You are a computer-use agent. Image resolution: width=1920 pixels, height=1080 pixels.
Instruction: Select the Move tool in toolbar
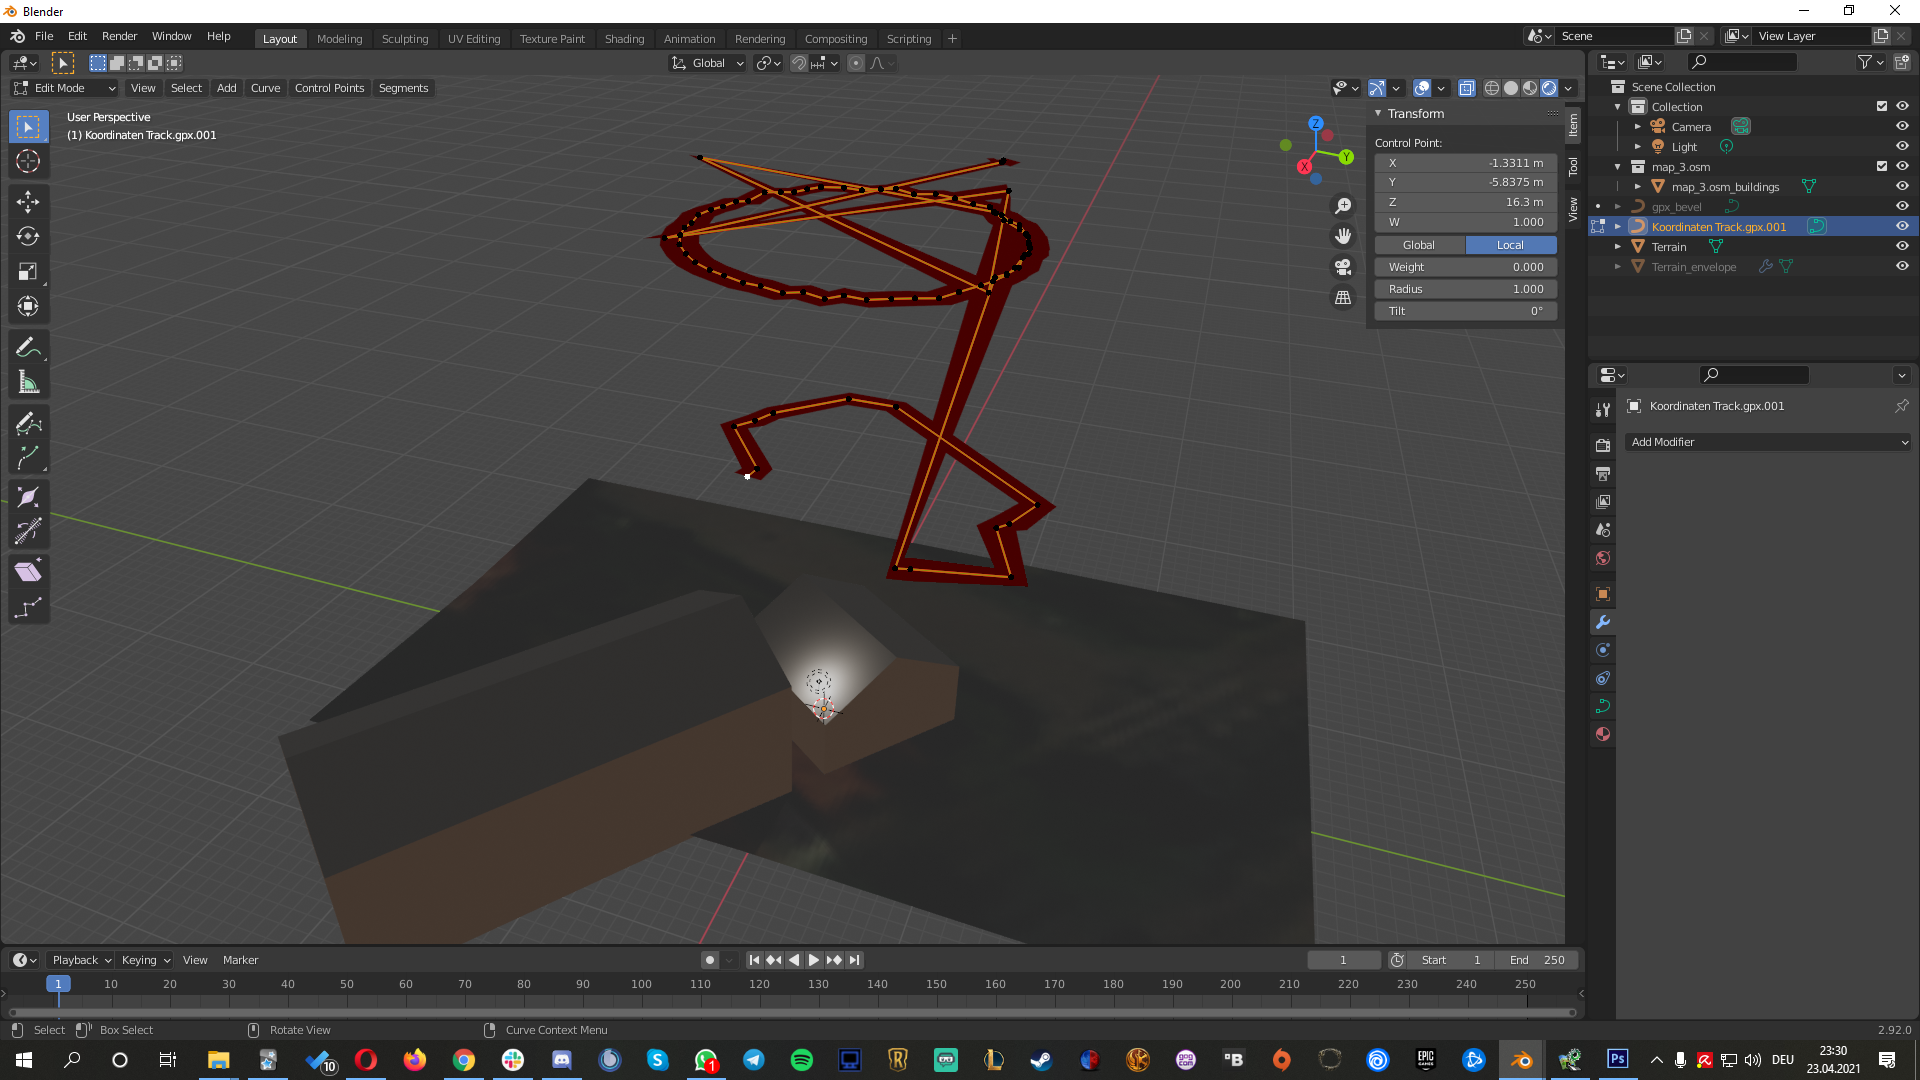[x=28, y=201]
